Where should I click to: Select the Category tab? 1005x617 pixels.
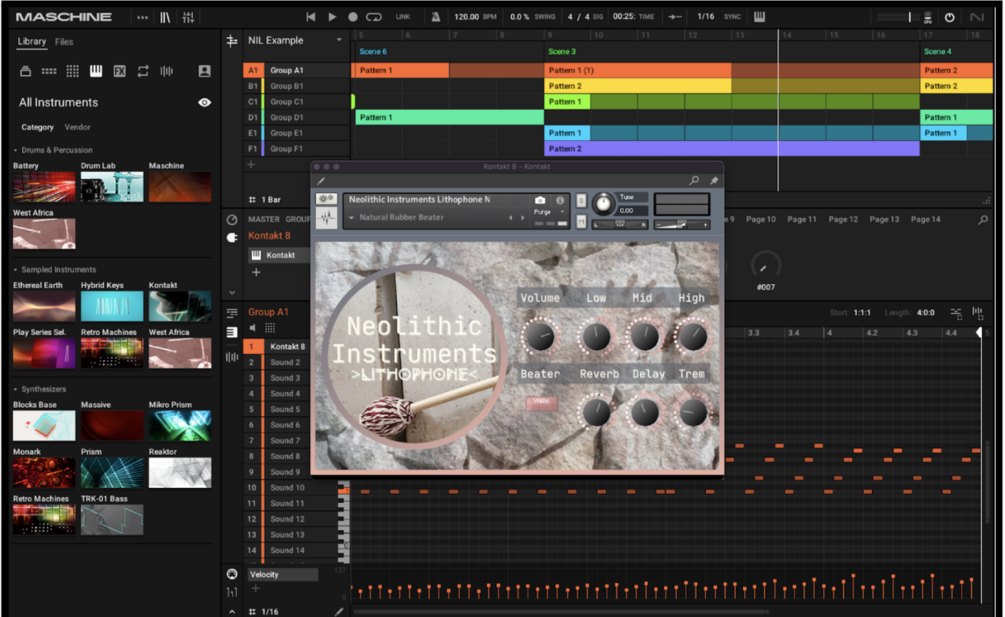(37, 128)
